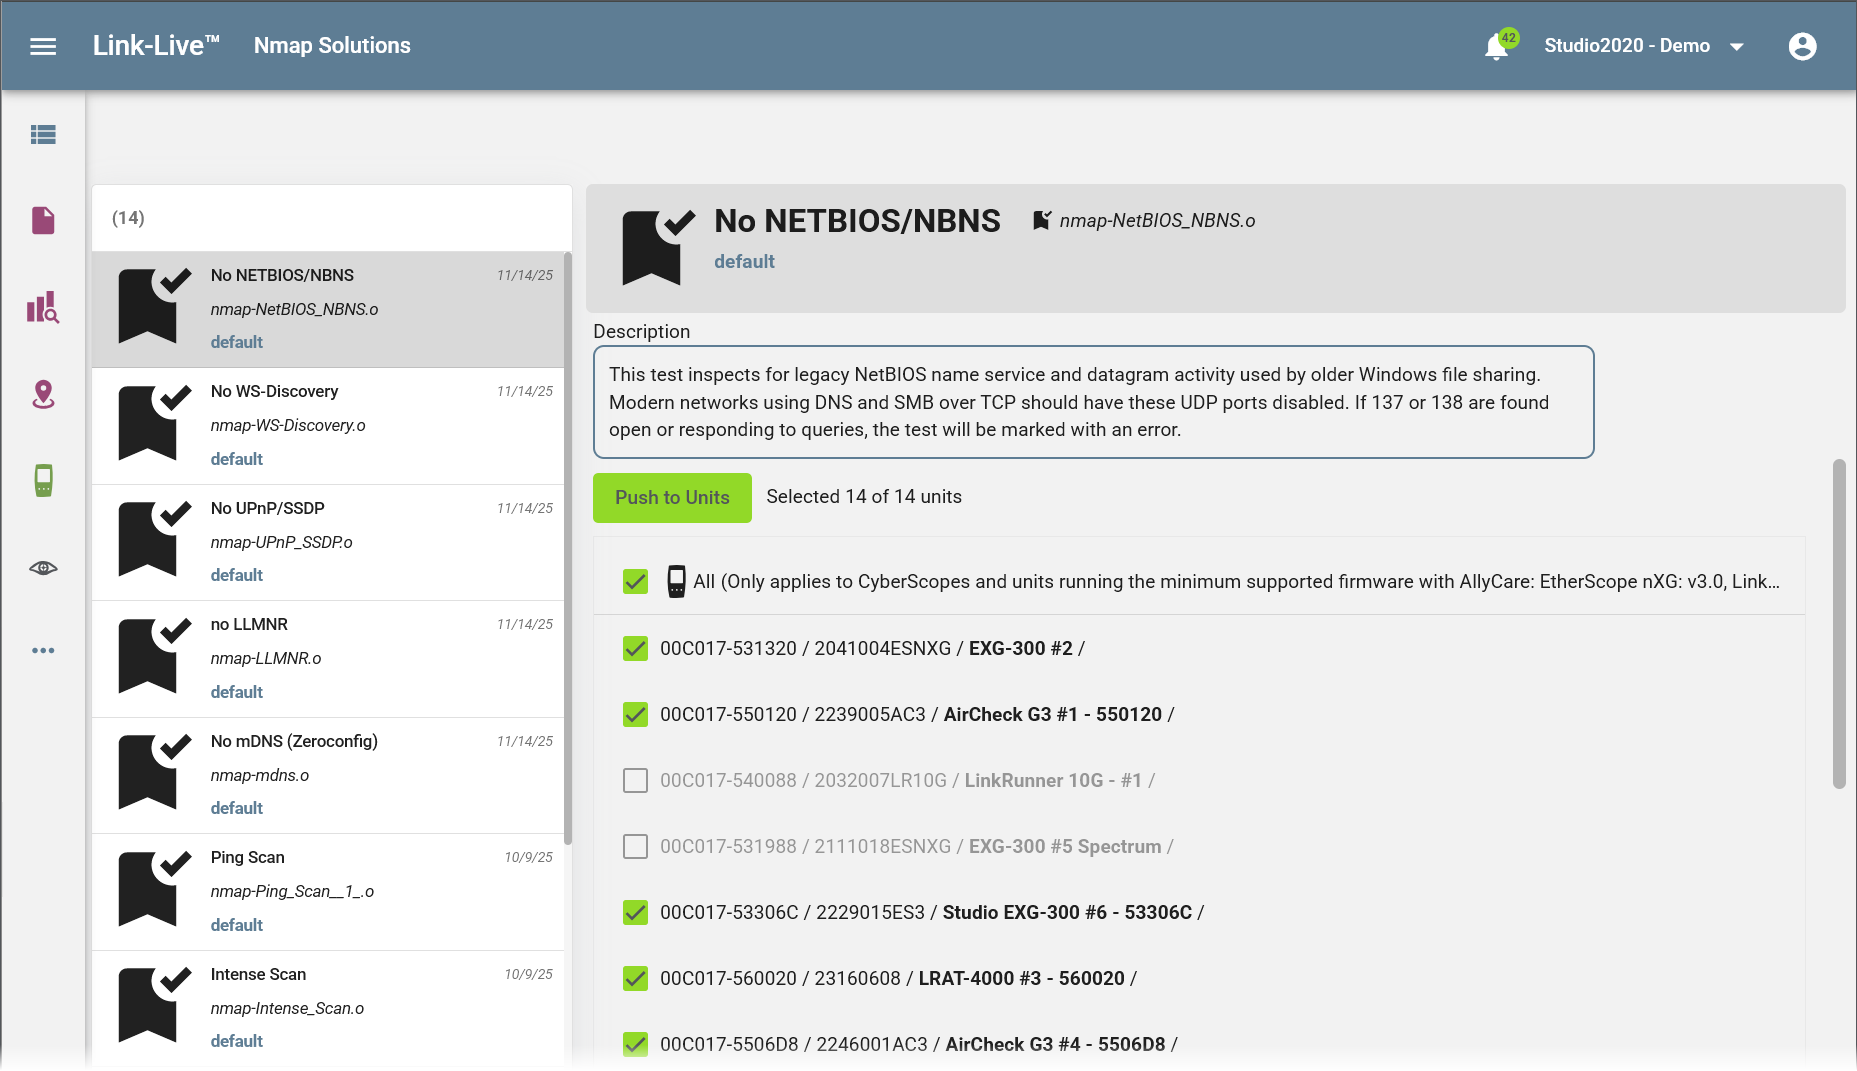The height and width of the screenshot is (1071, 1857).
Task: Click the Selected 14 of 14 units text
Action: pos(864,497)
